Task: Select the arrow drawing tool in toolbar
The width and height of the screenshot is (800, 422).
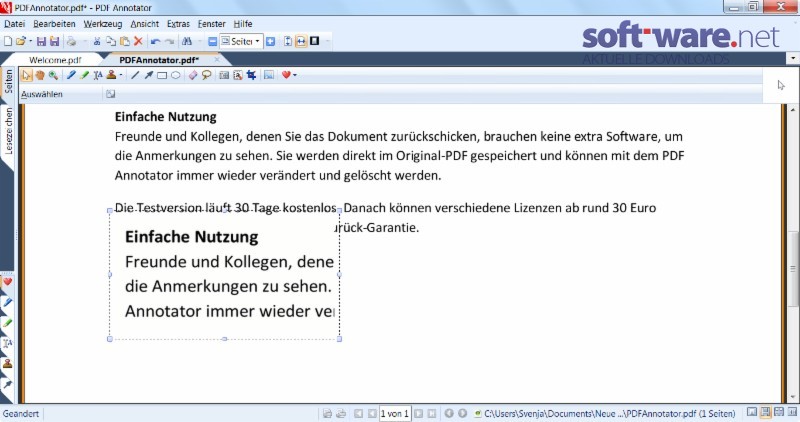Action: pyautogui.click(x=148, y=76)
